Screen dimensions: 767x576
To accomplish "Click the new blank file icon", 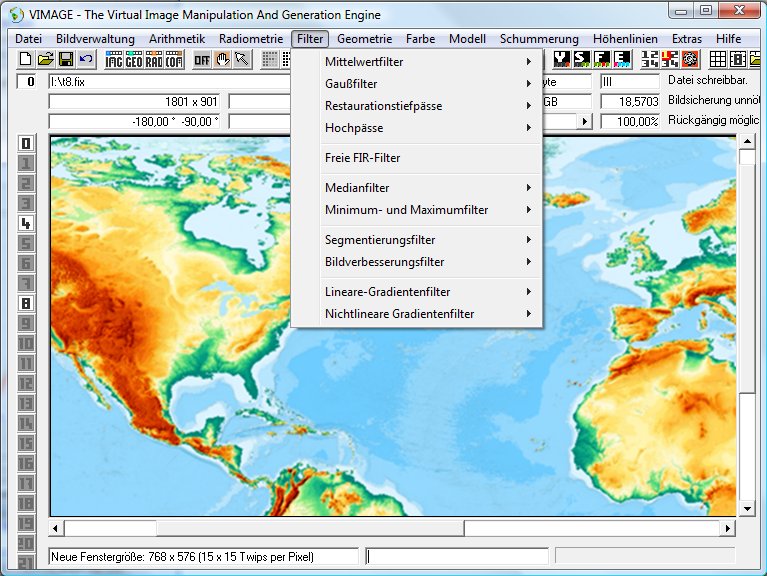I will 25,60.
